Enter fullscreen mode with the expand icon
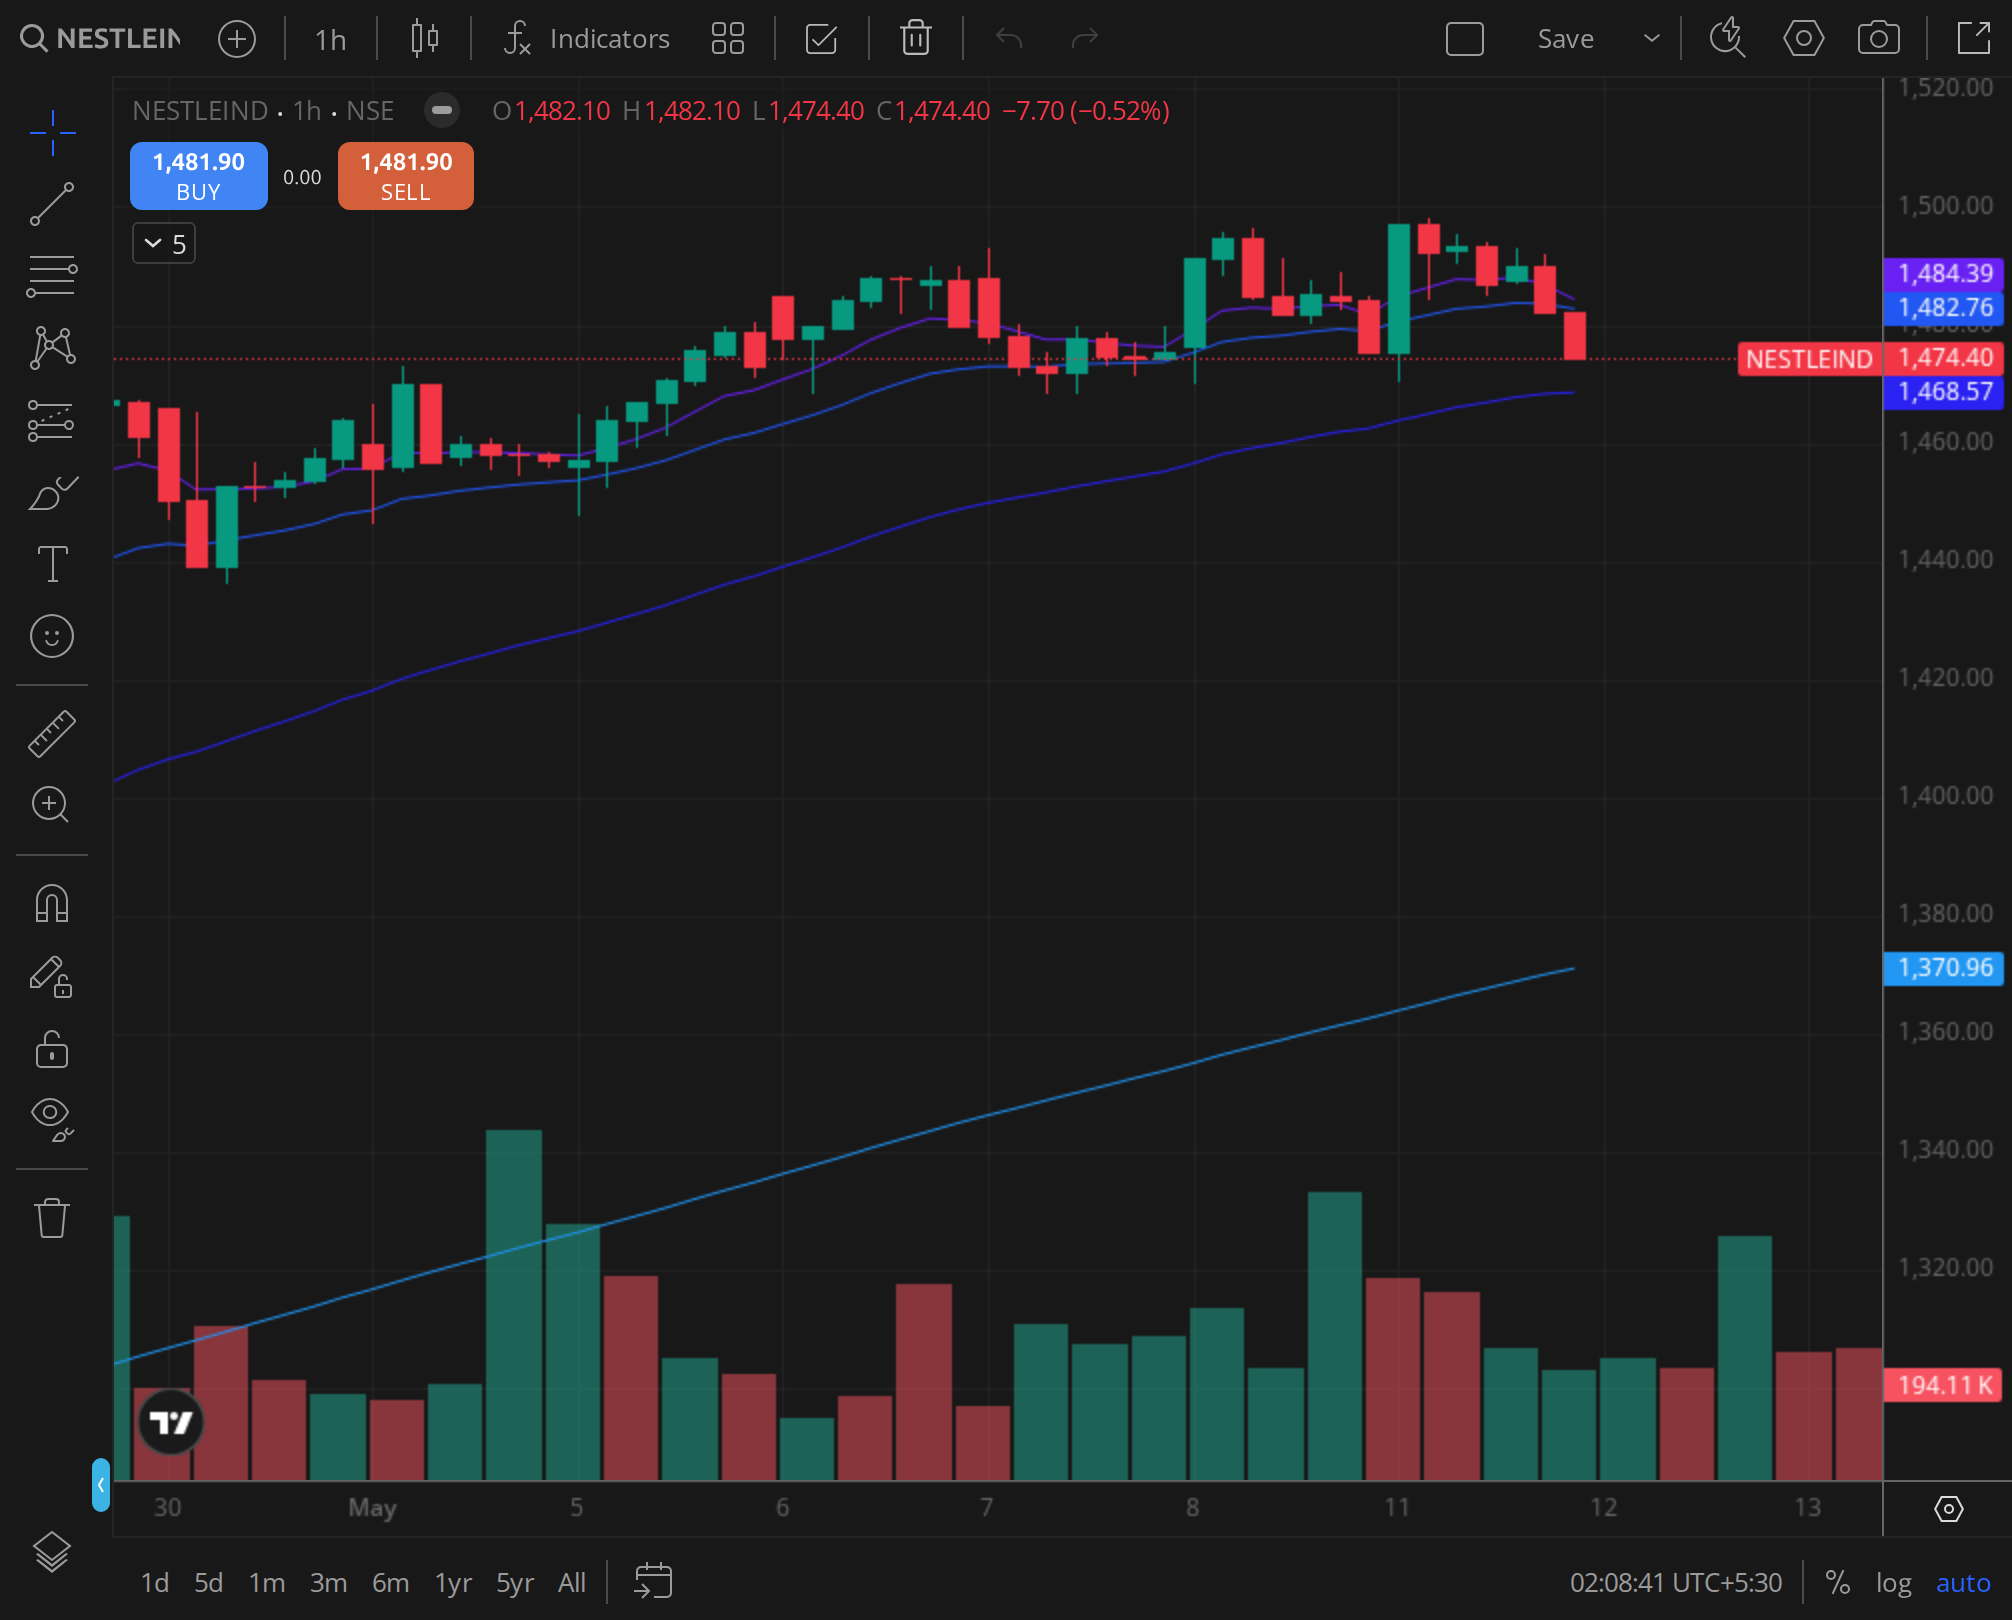 click(1973, 39)
